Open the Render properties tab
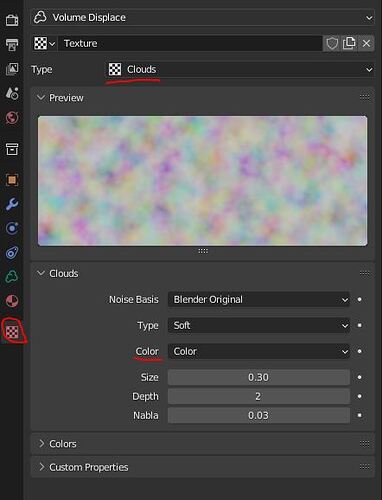The image size is (382, 500). (12, 20)
